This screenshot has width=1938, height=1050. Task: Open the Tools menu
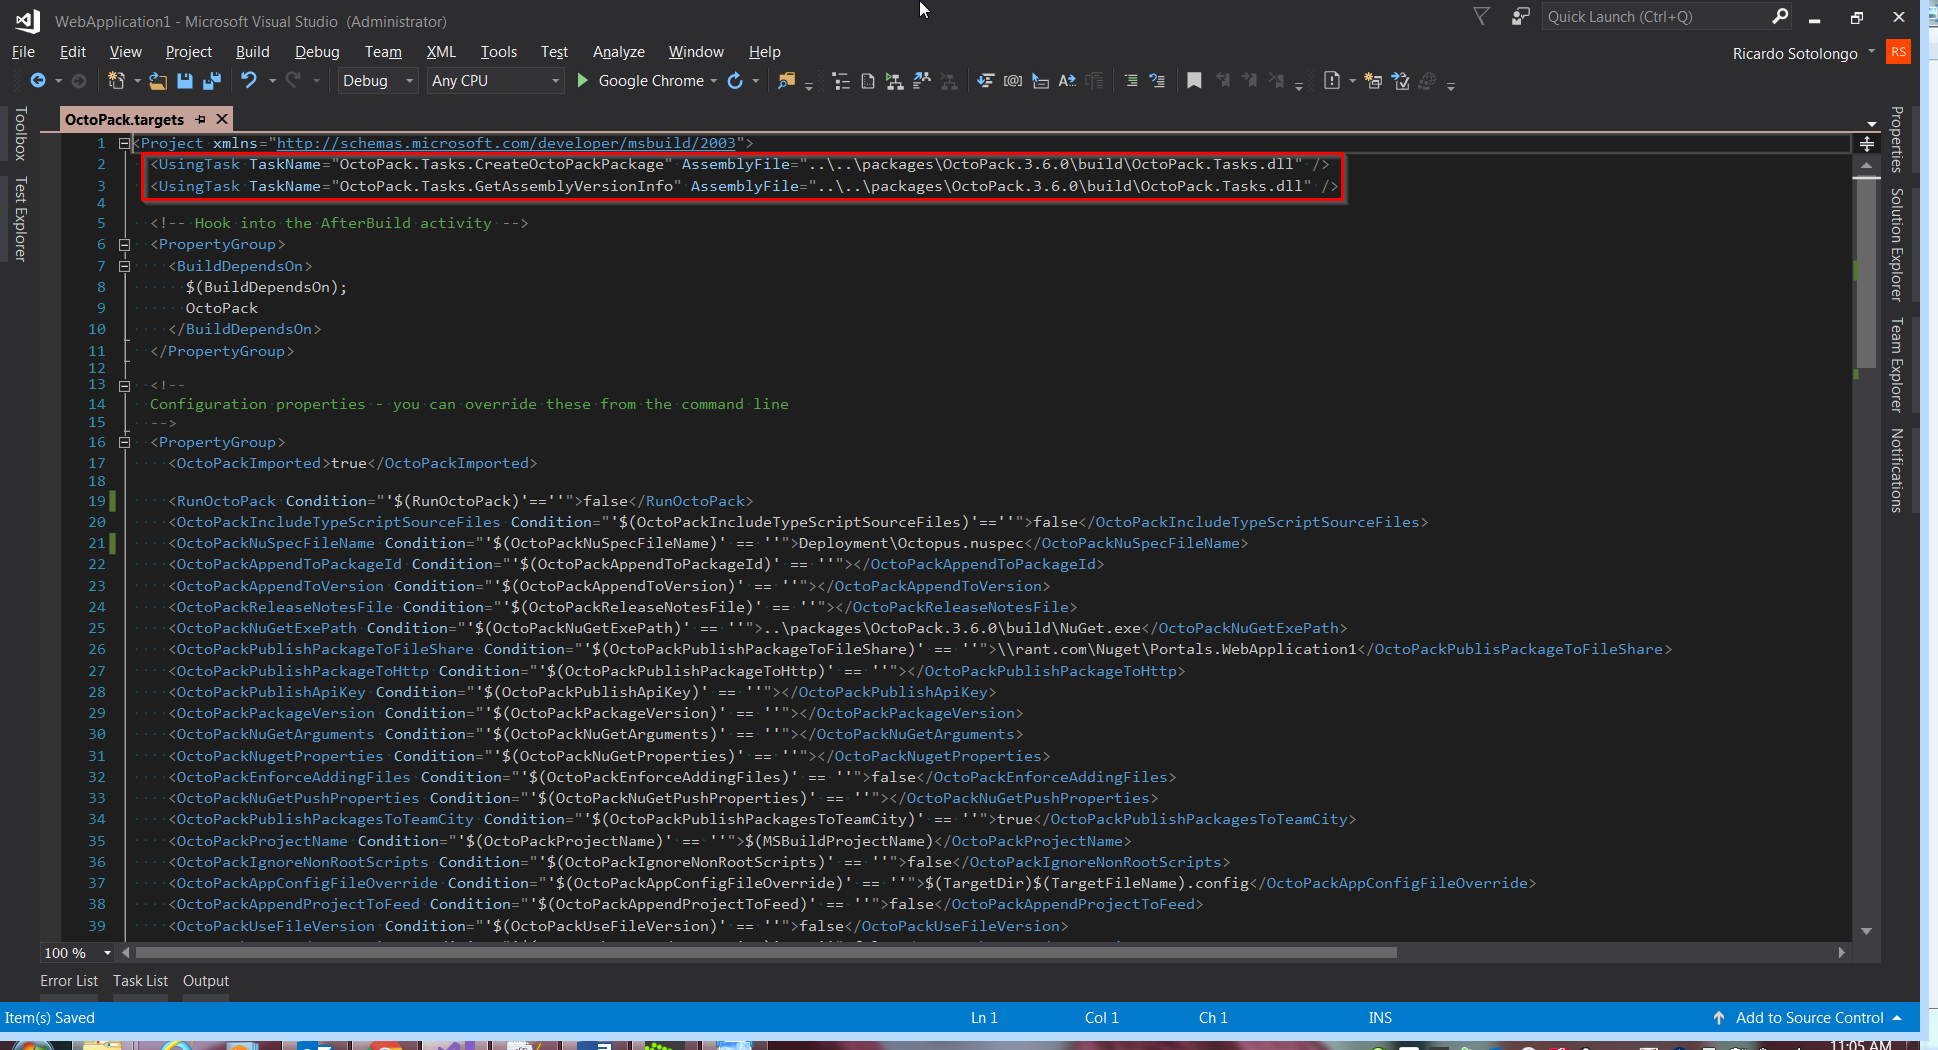coord(498,52)
